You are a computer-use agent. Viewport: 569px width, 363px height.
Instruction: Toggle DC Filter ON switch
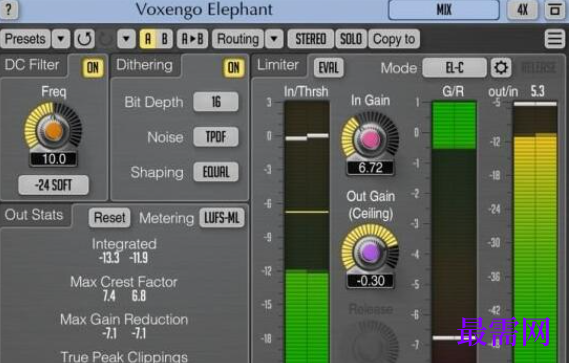pos(93,68)
